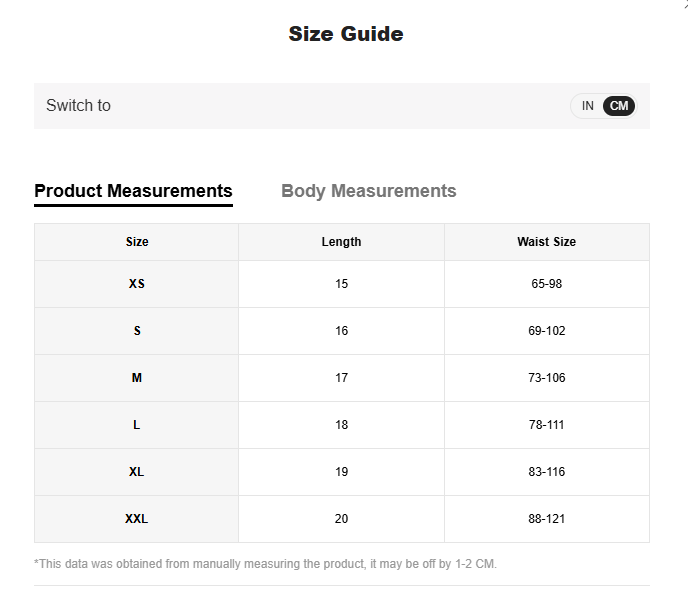Viewport: 688px width, 595px height.
Task: Select the XS size row label
Action: click(137, 284)
